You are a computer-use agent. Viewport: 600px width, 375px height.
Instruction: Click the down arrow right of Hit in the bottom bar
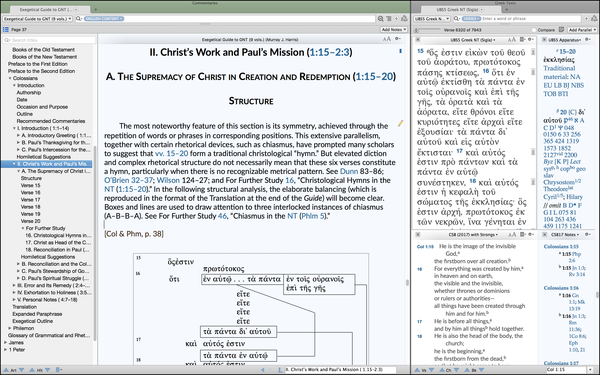click(x=47, y=370)
